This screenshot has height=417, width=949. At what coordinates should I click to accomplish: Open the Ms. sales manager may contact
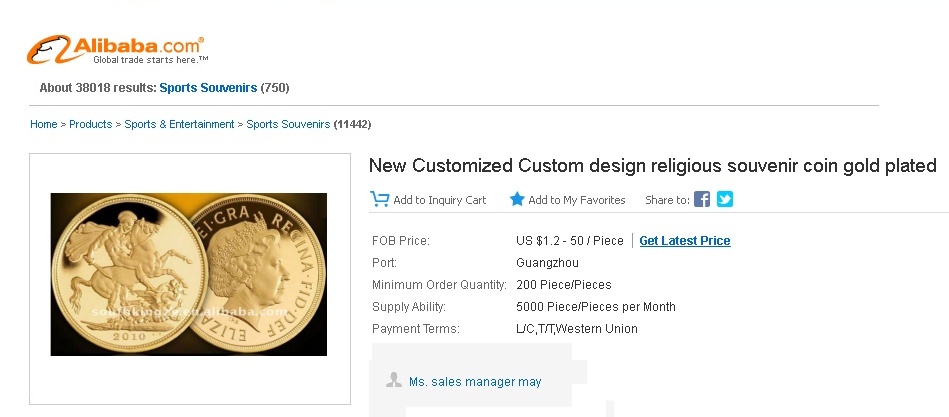tap(475, 382)
